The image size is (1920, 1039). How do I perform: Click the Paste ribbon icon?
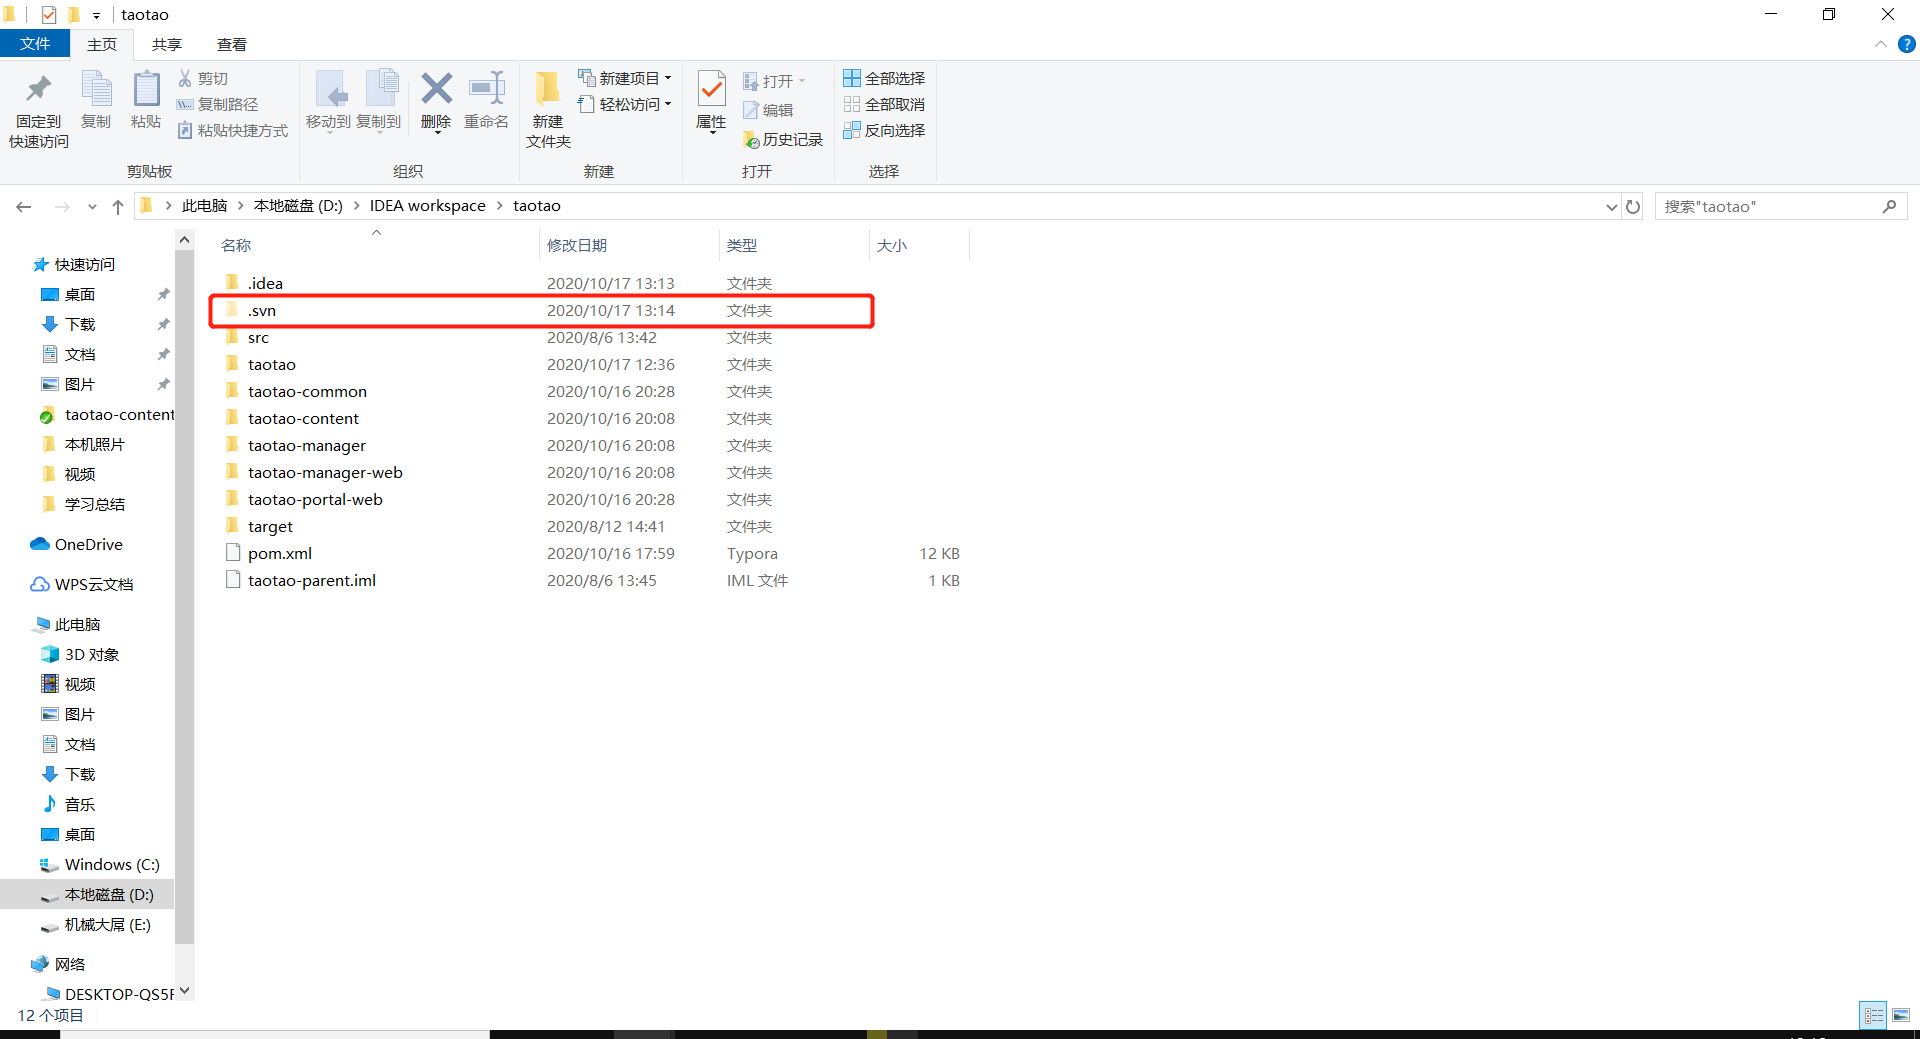pyautogui.click(x=146, y=100)
